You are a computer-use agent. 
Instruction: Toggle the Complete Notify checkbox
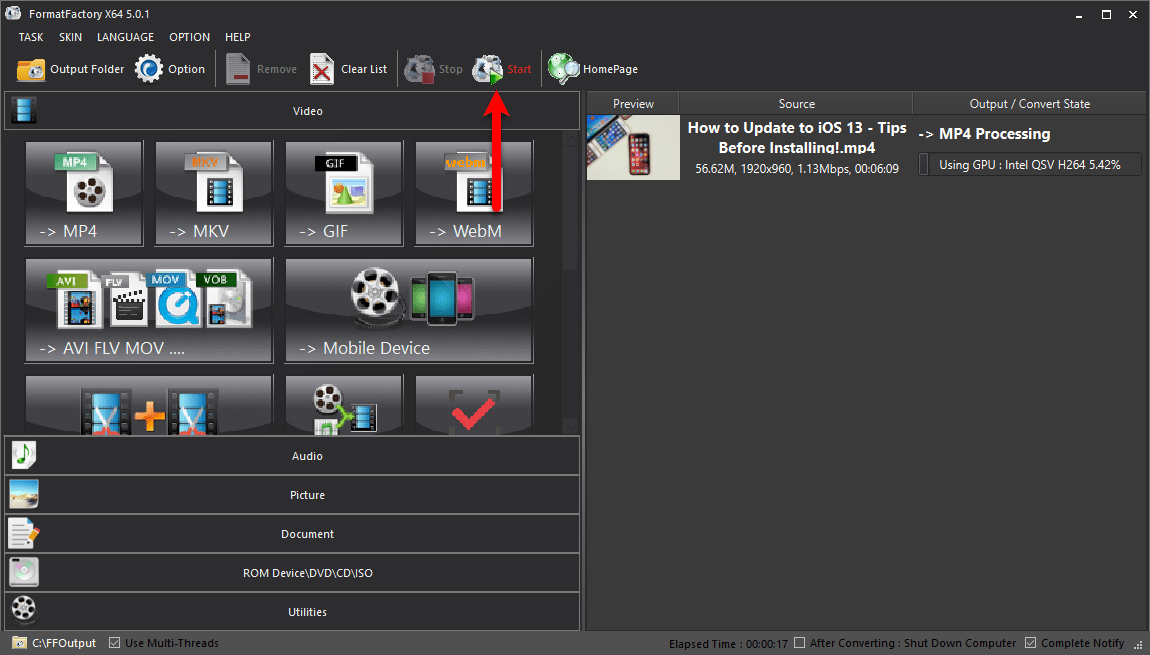click(x=1030, y=643)
